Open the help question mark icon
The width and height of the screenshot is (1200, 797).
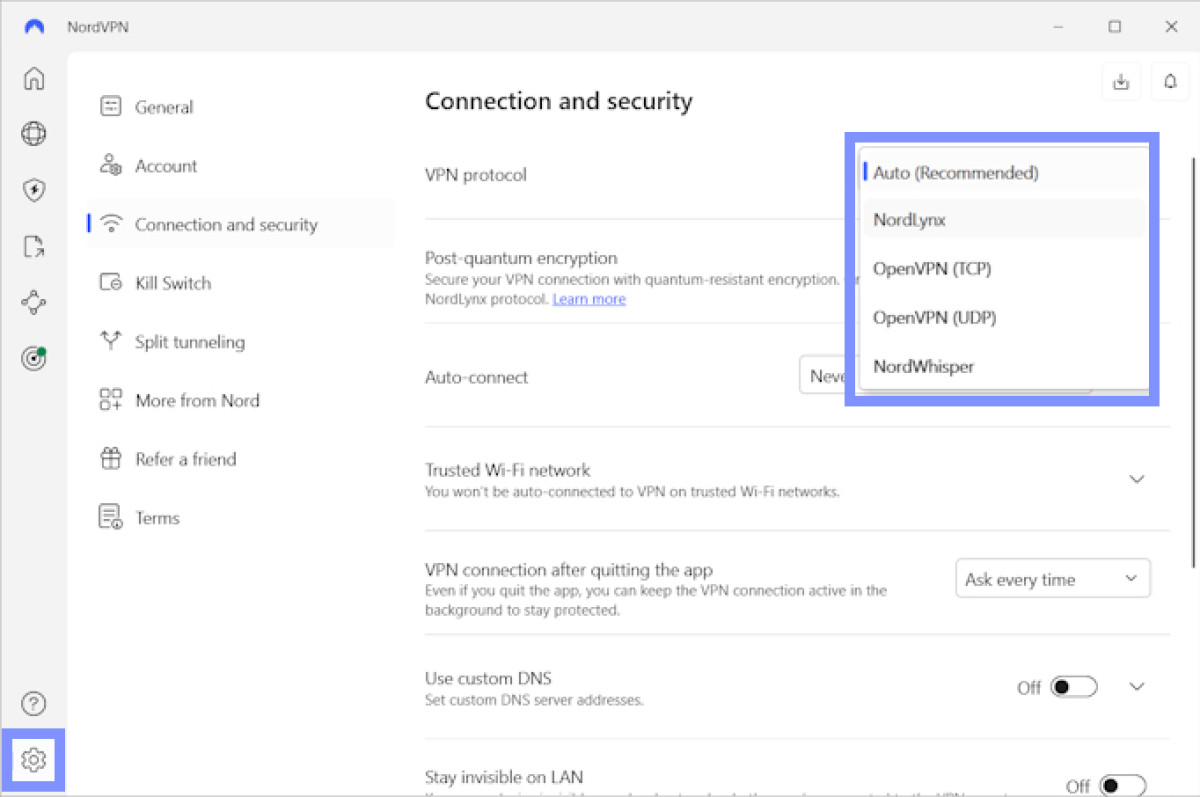[34, 703]
